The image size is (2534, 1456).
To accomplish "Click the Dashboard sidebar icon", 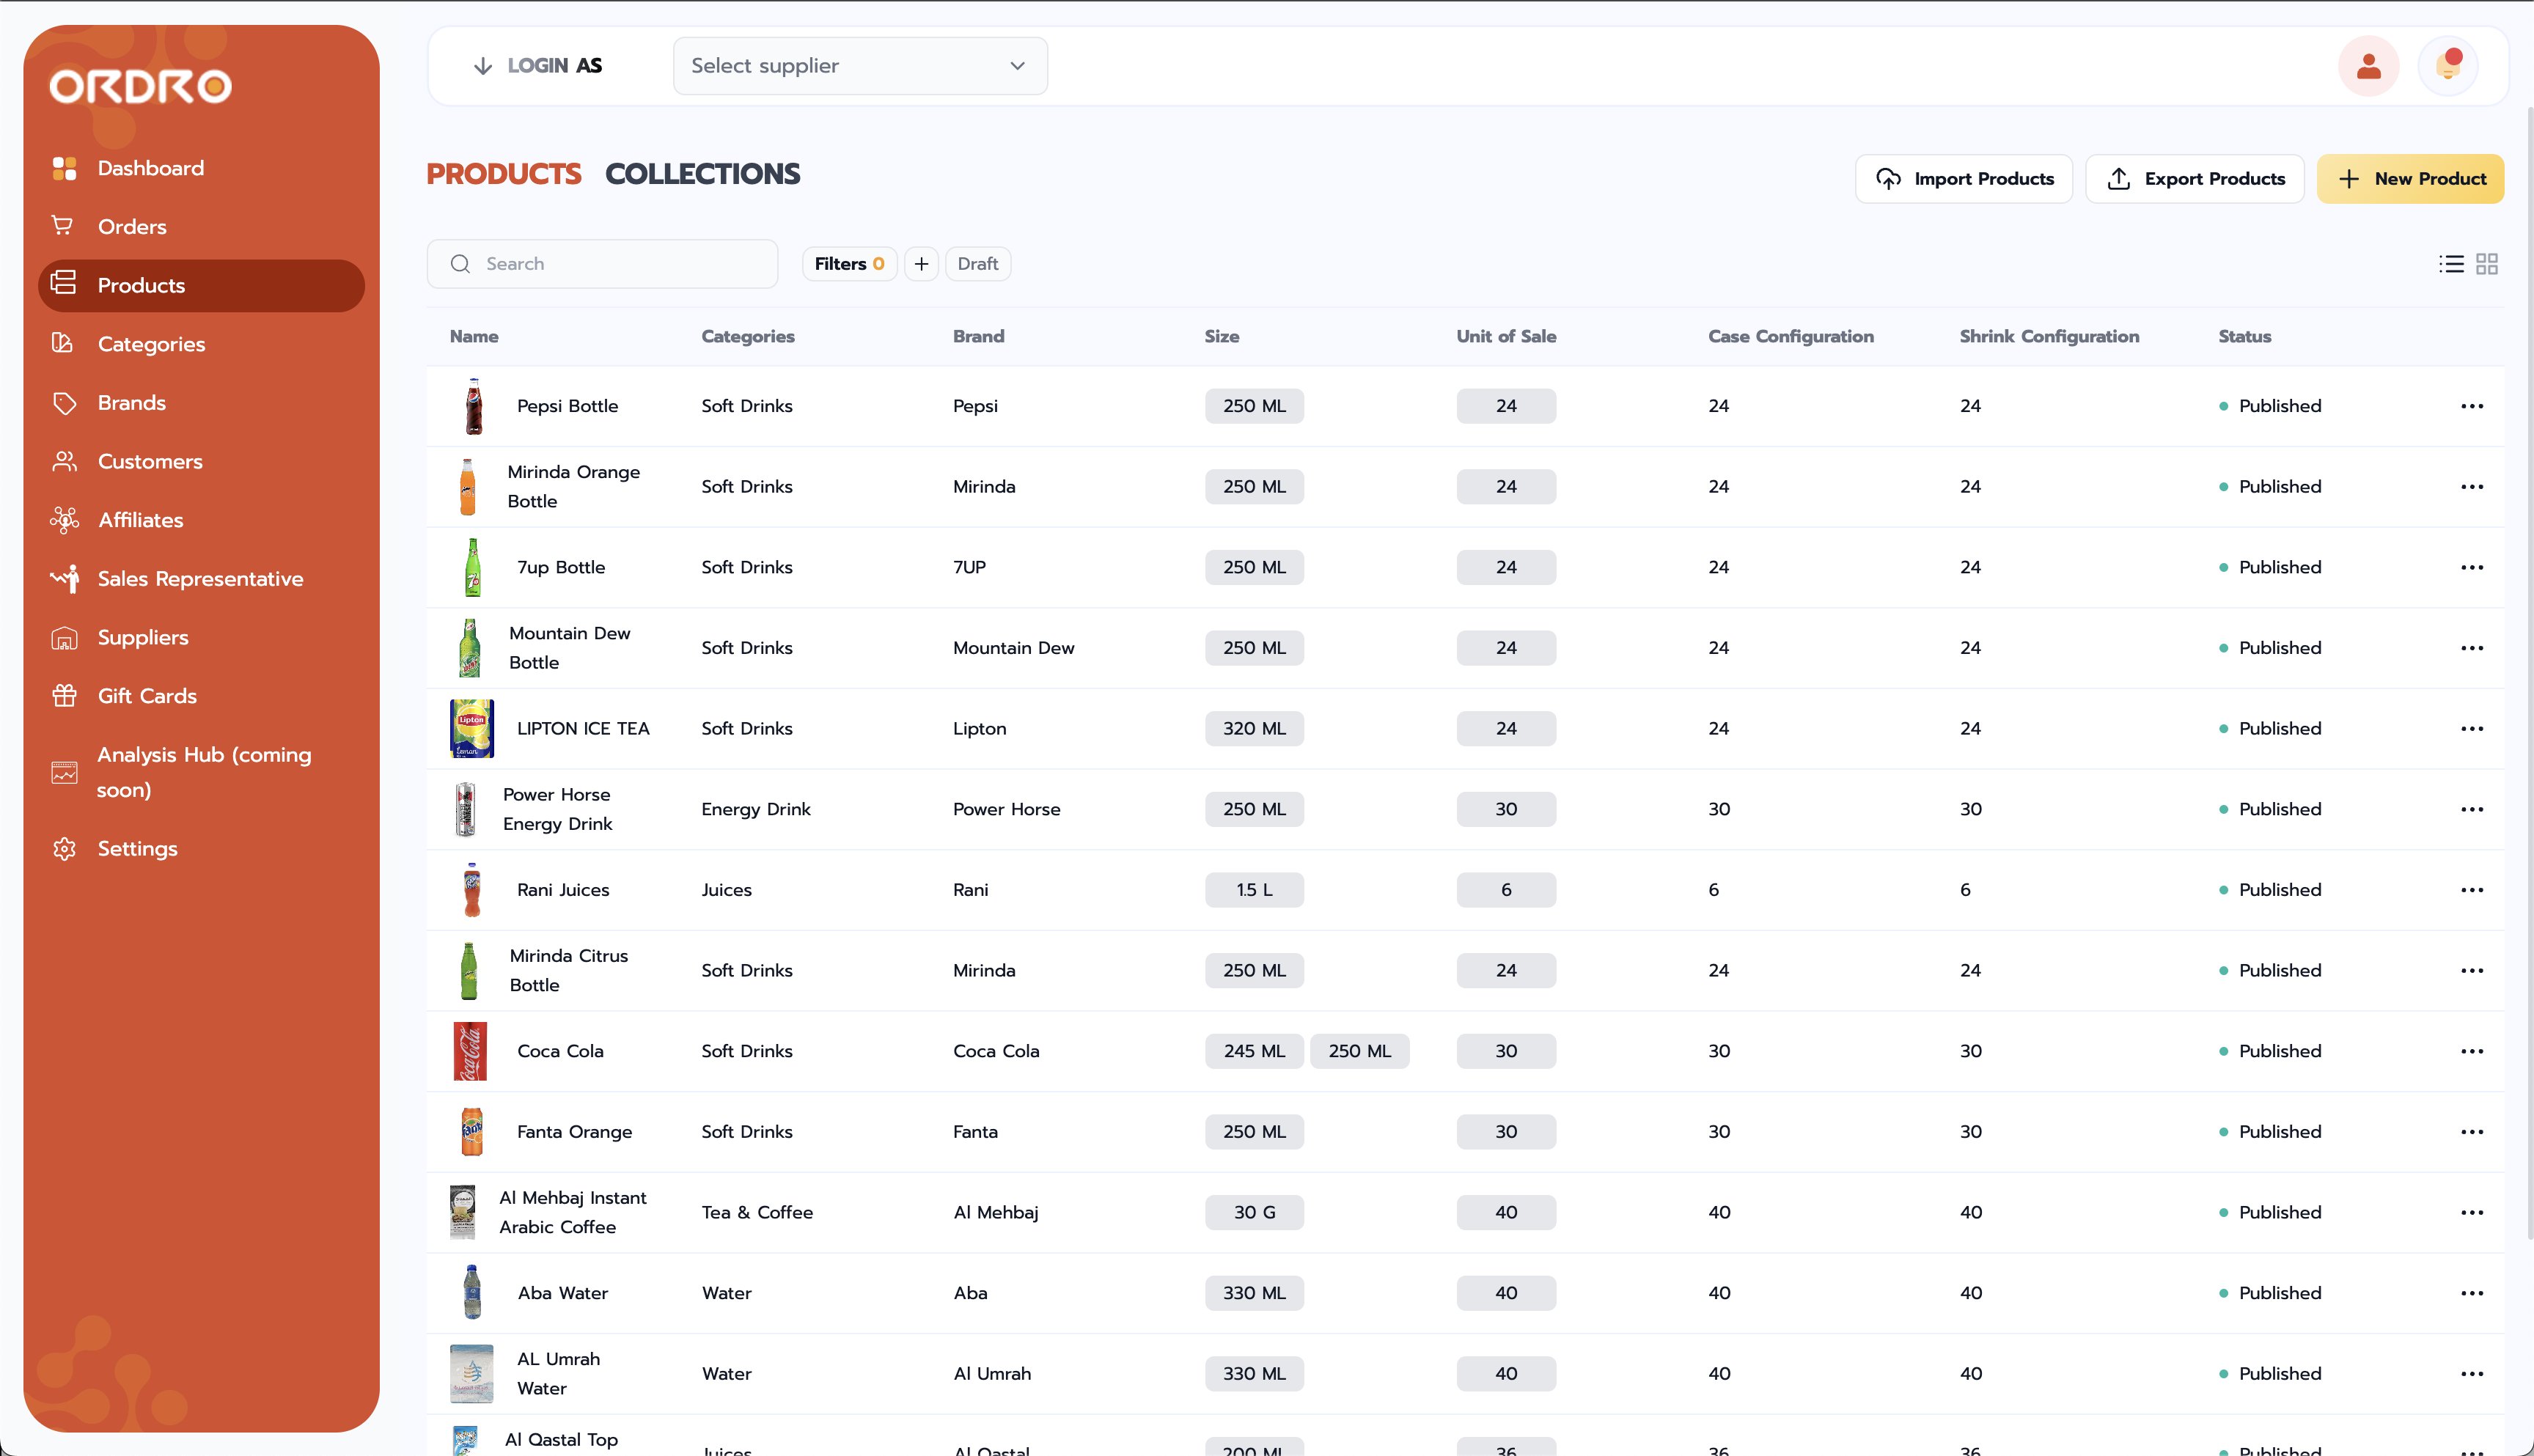I will (x=64, y=169).
